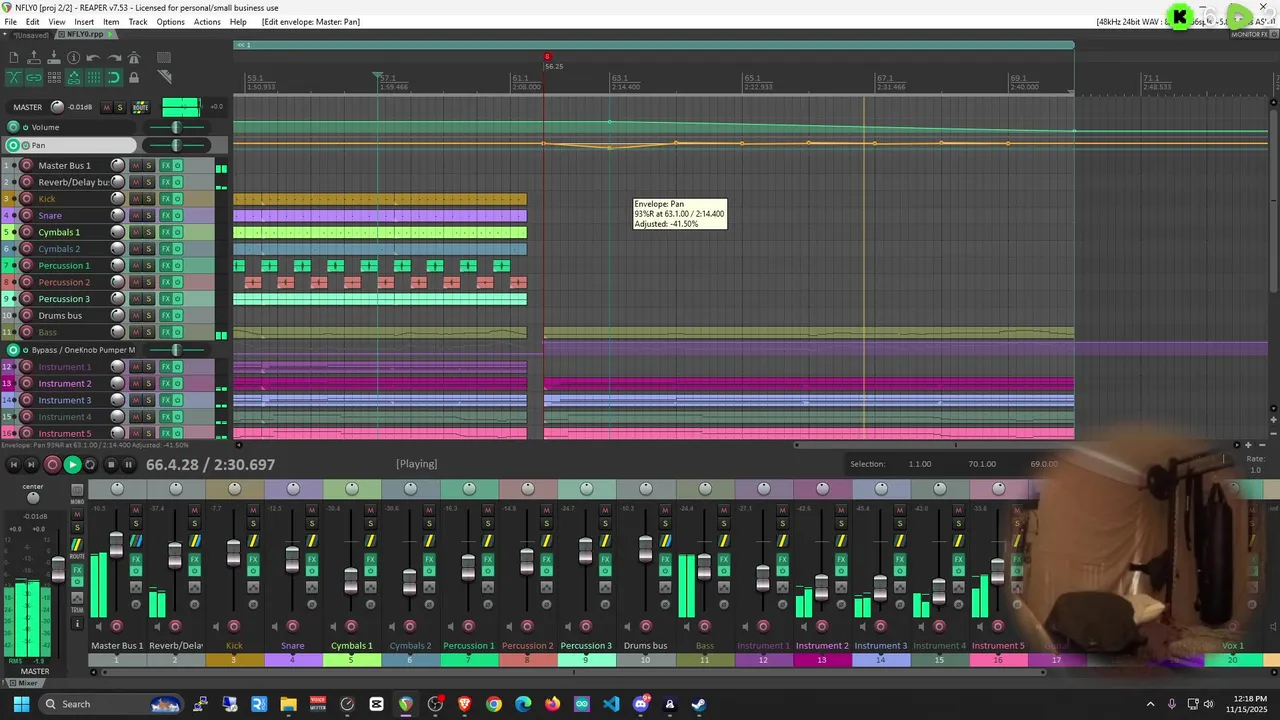The image size is (1280, 720).
Task: Click the Redo arrow icon
Action: (x=114, y=58)
